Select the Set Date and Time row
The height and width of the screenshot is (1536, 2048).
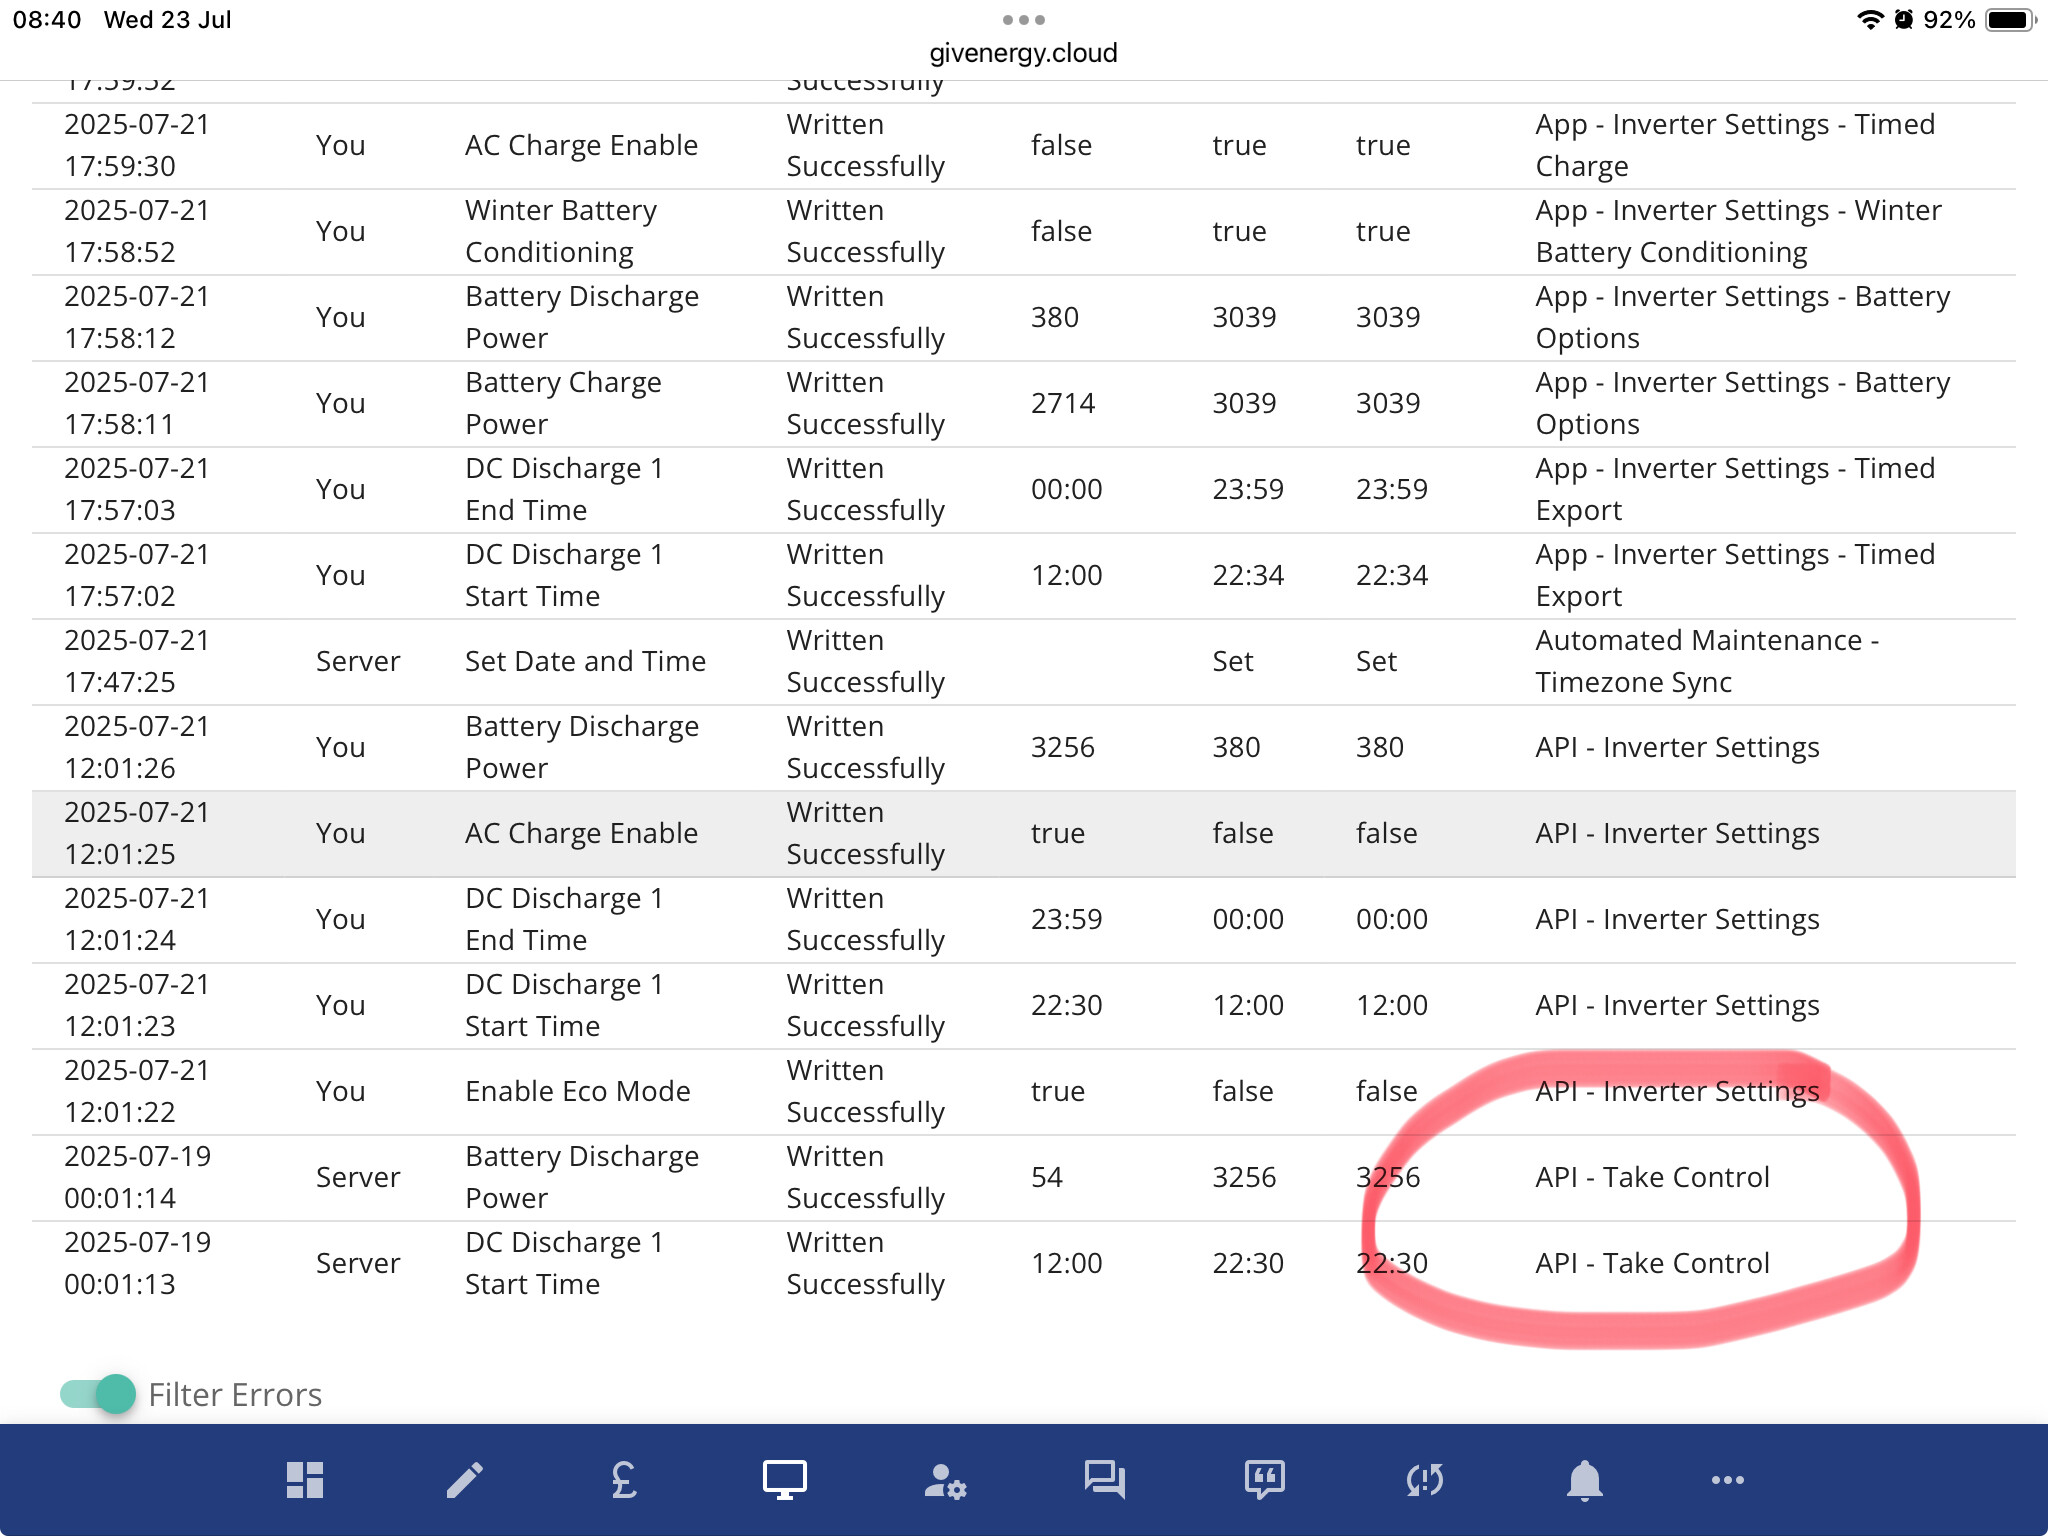(585, 662)
